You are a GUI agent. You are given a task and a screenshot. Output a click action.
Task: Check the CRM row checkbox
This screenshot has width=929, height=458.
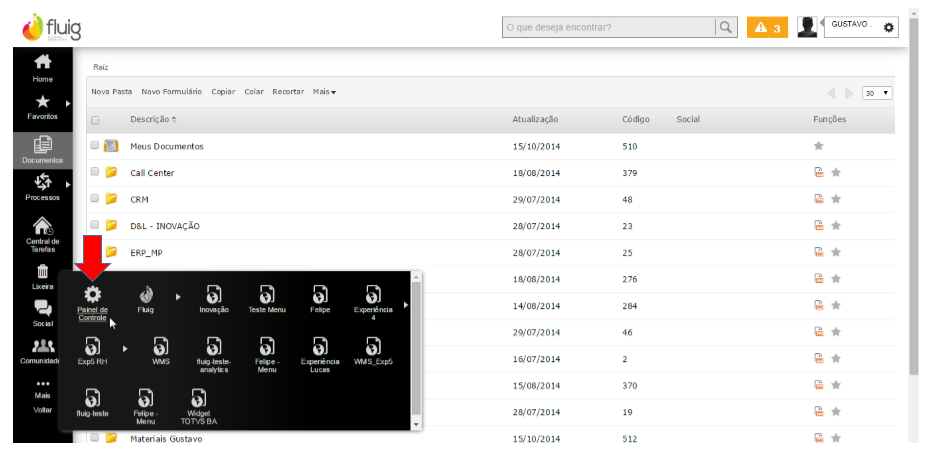95,198
